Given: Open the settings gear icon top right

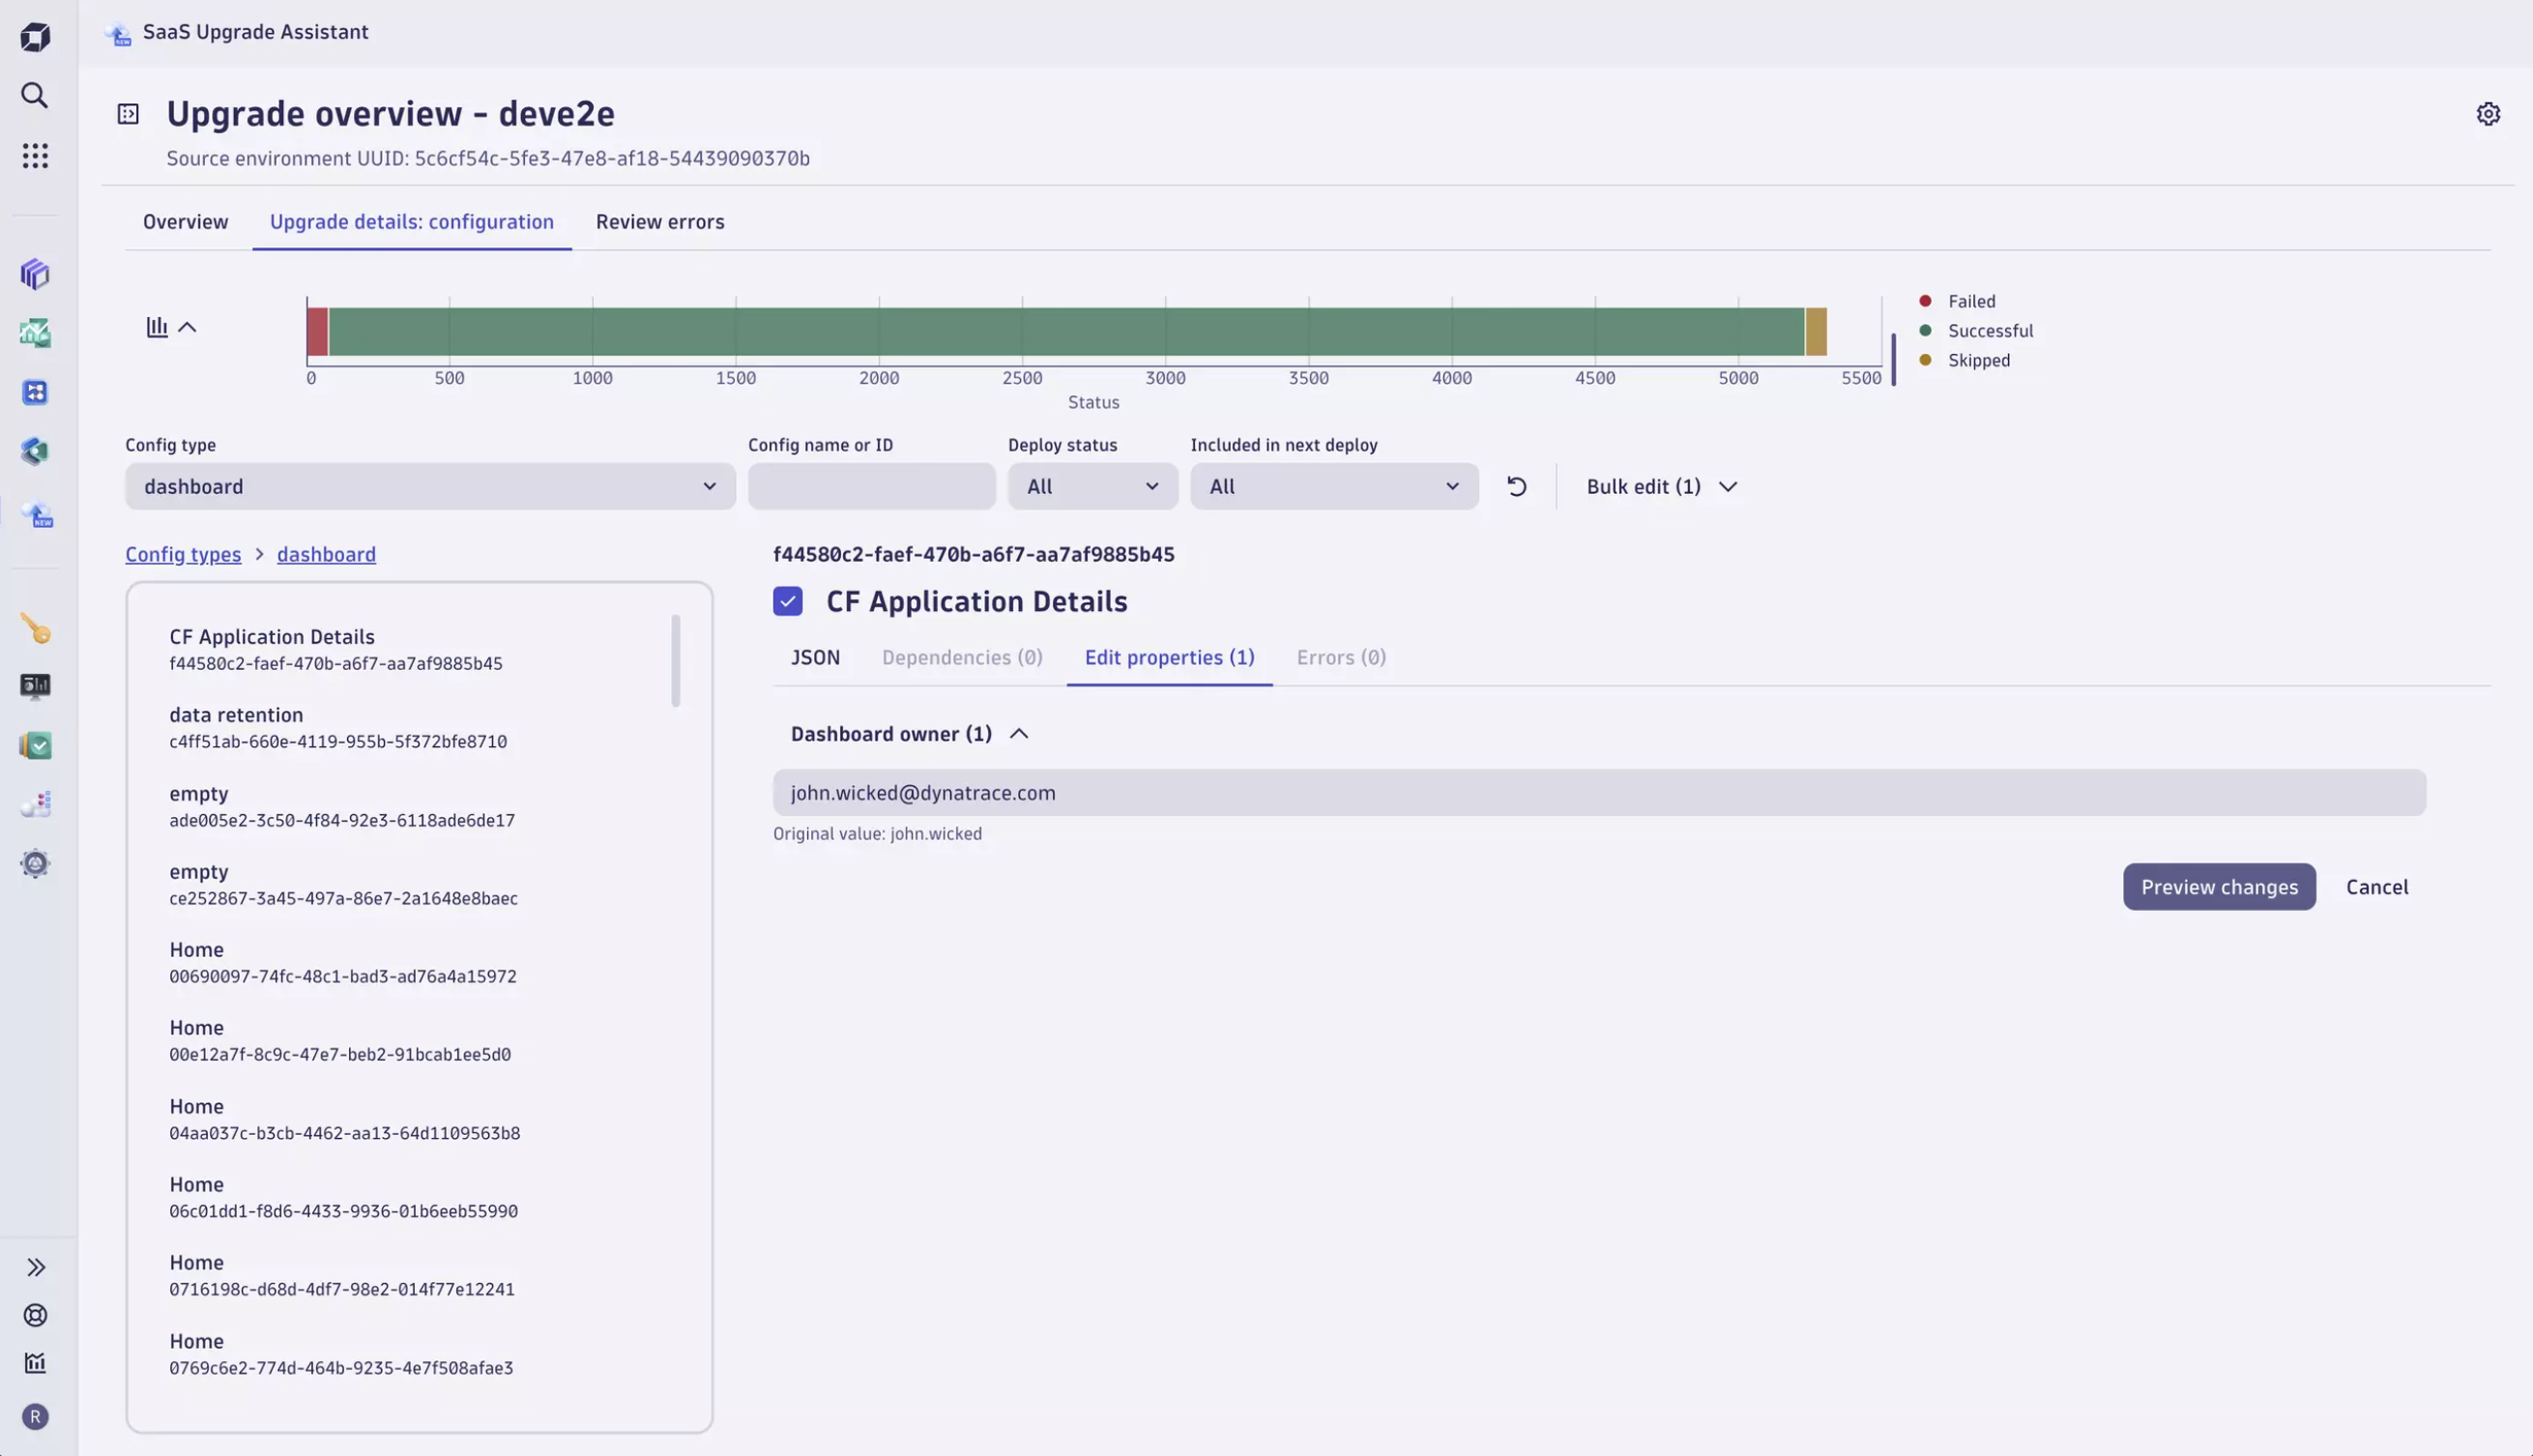Looking at the screenshot, I should coord(2489,113).
